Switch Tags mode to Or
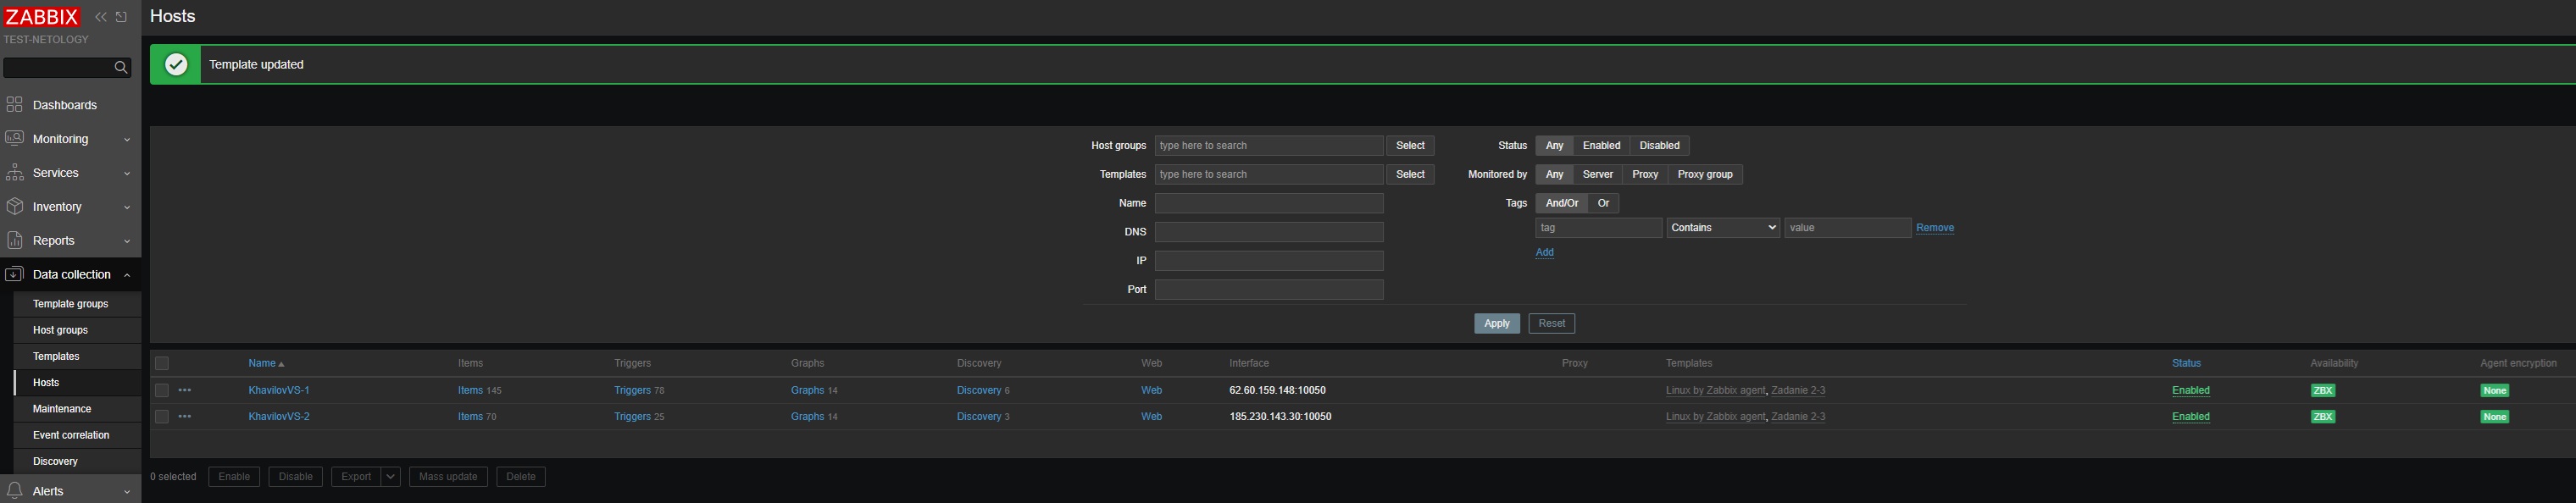 point(1603,203)
